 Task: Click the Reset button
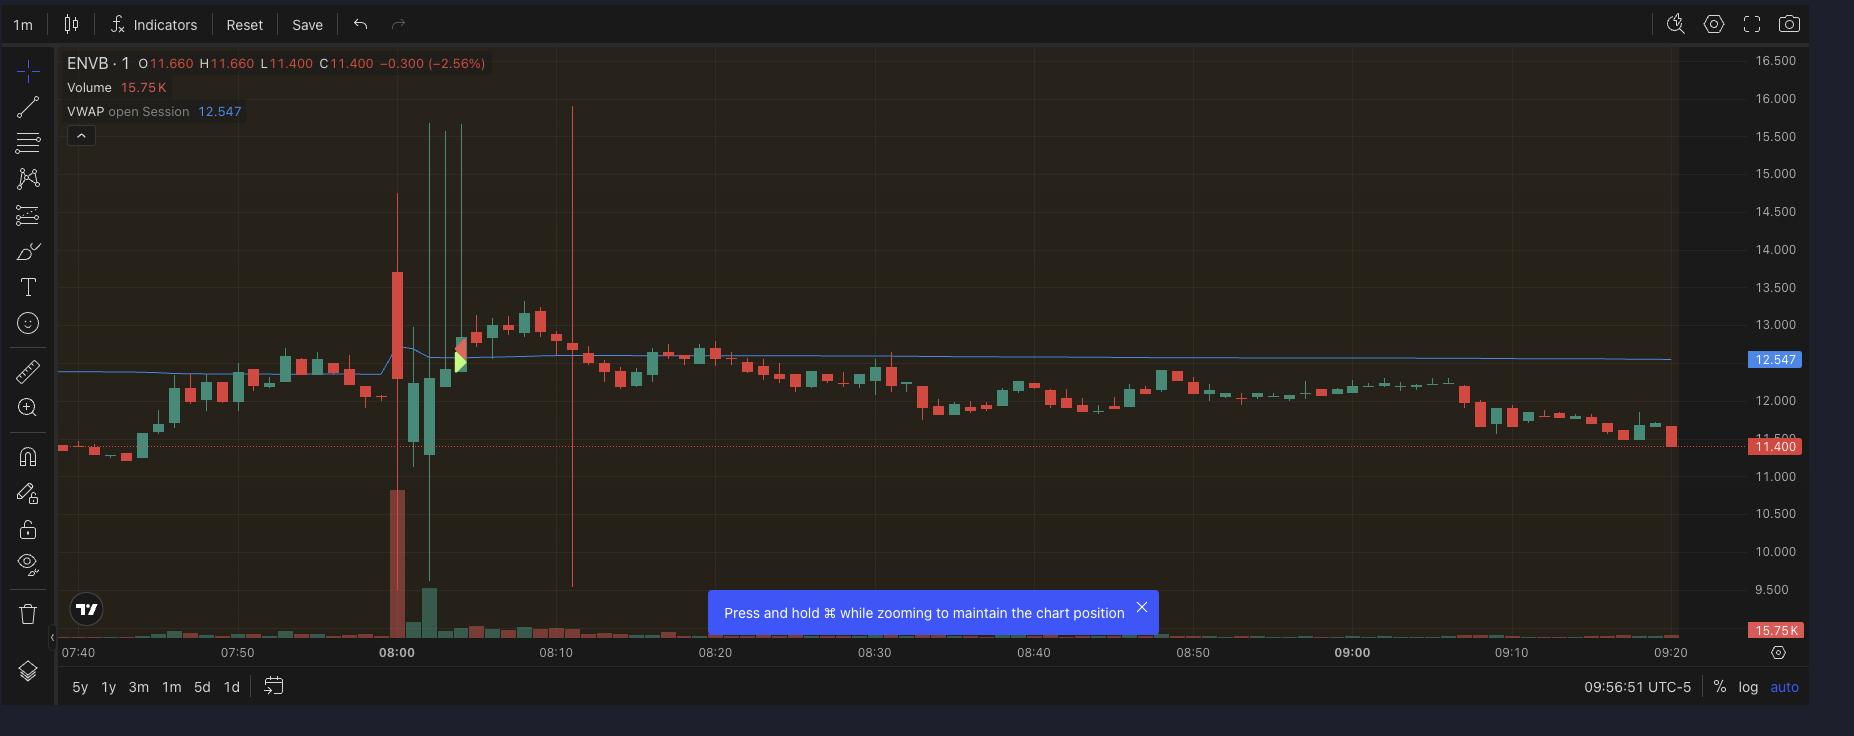244,25
